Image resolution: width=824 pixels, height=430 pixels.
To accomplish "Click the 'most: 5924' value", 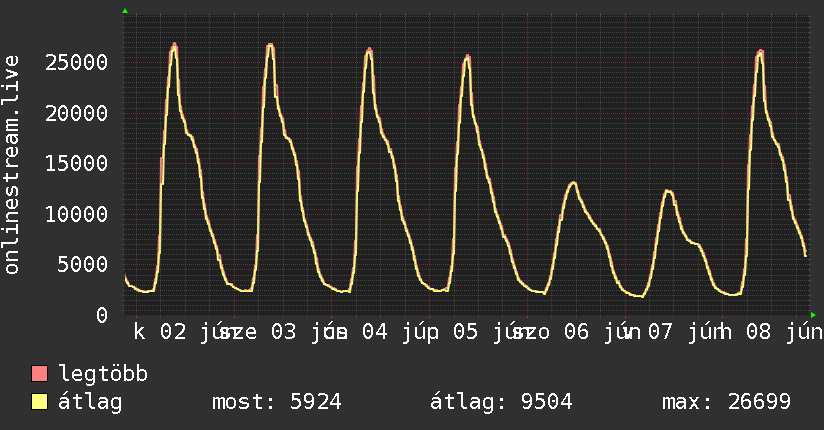I will (276, 402).
